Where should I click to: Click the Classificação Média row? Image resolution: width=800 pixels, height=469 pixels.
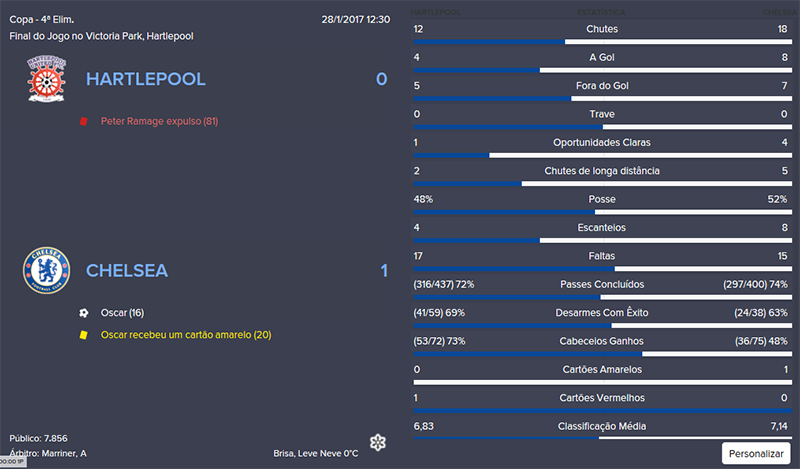coord(602,426)
